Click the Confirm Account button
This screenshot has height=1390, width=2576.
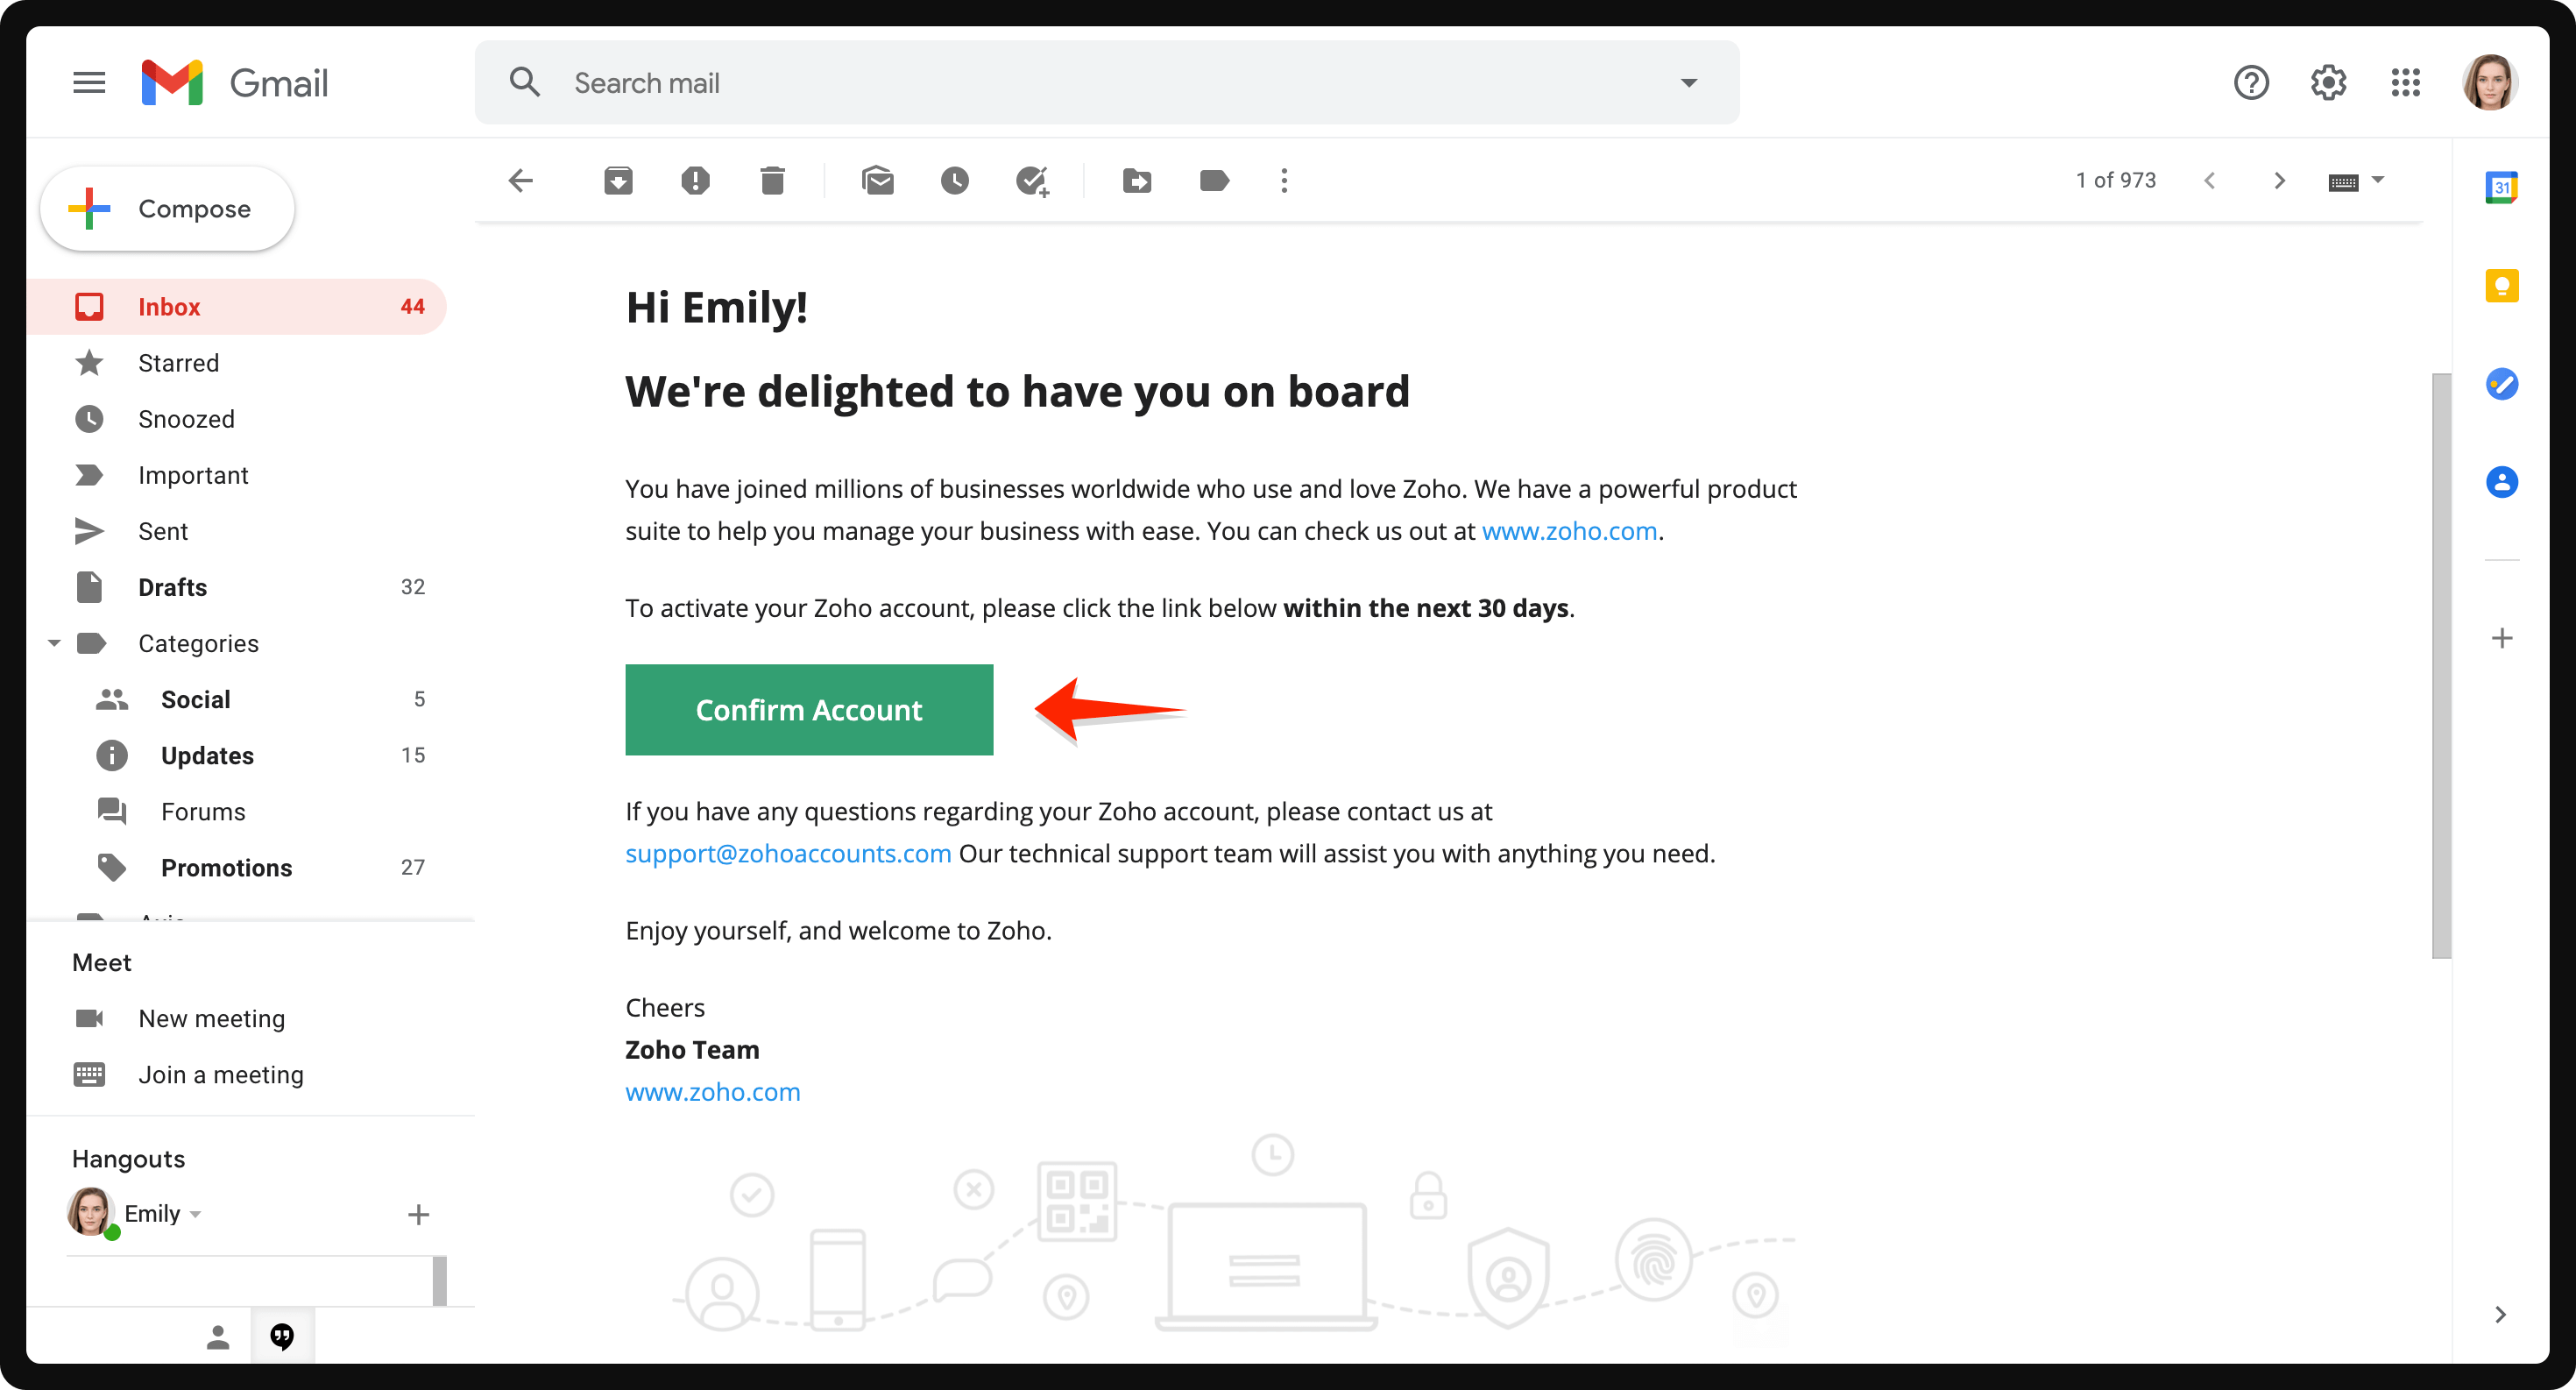[x=809, y=710]
